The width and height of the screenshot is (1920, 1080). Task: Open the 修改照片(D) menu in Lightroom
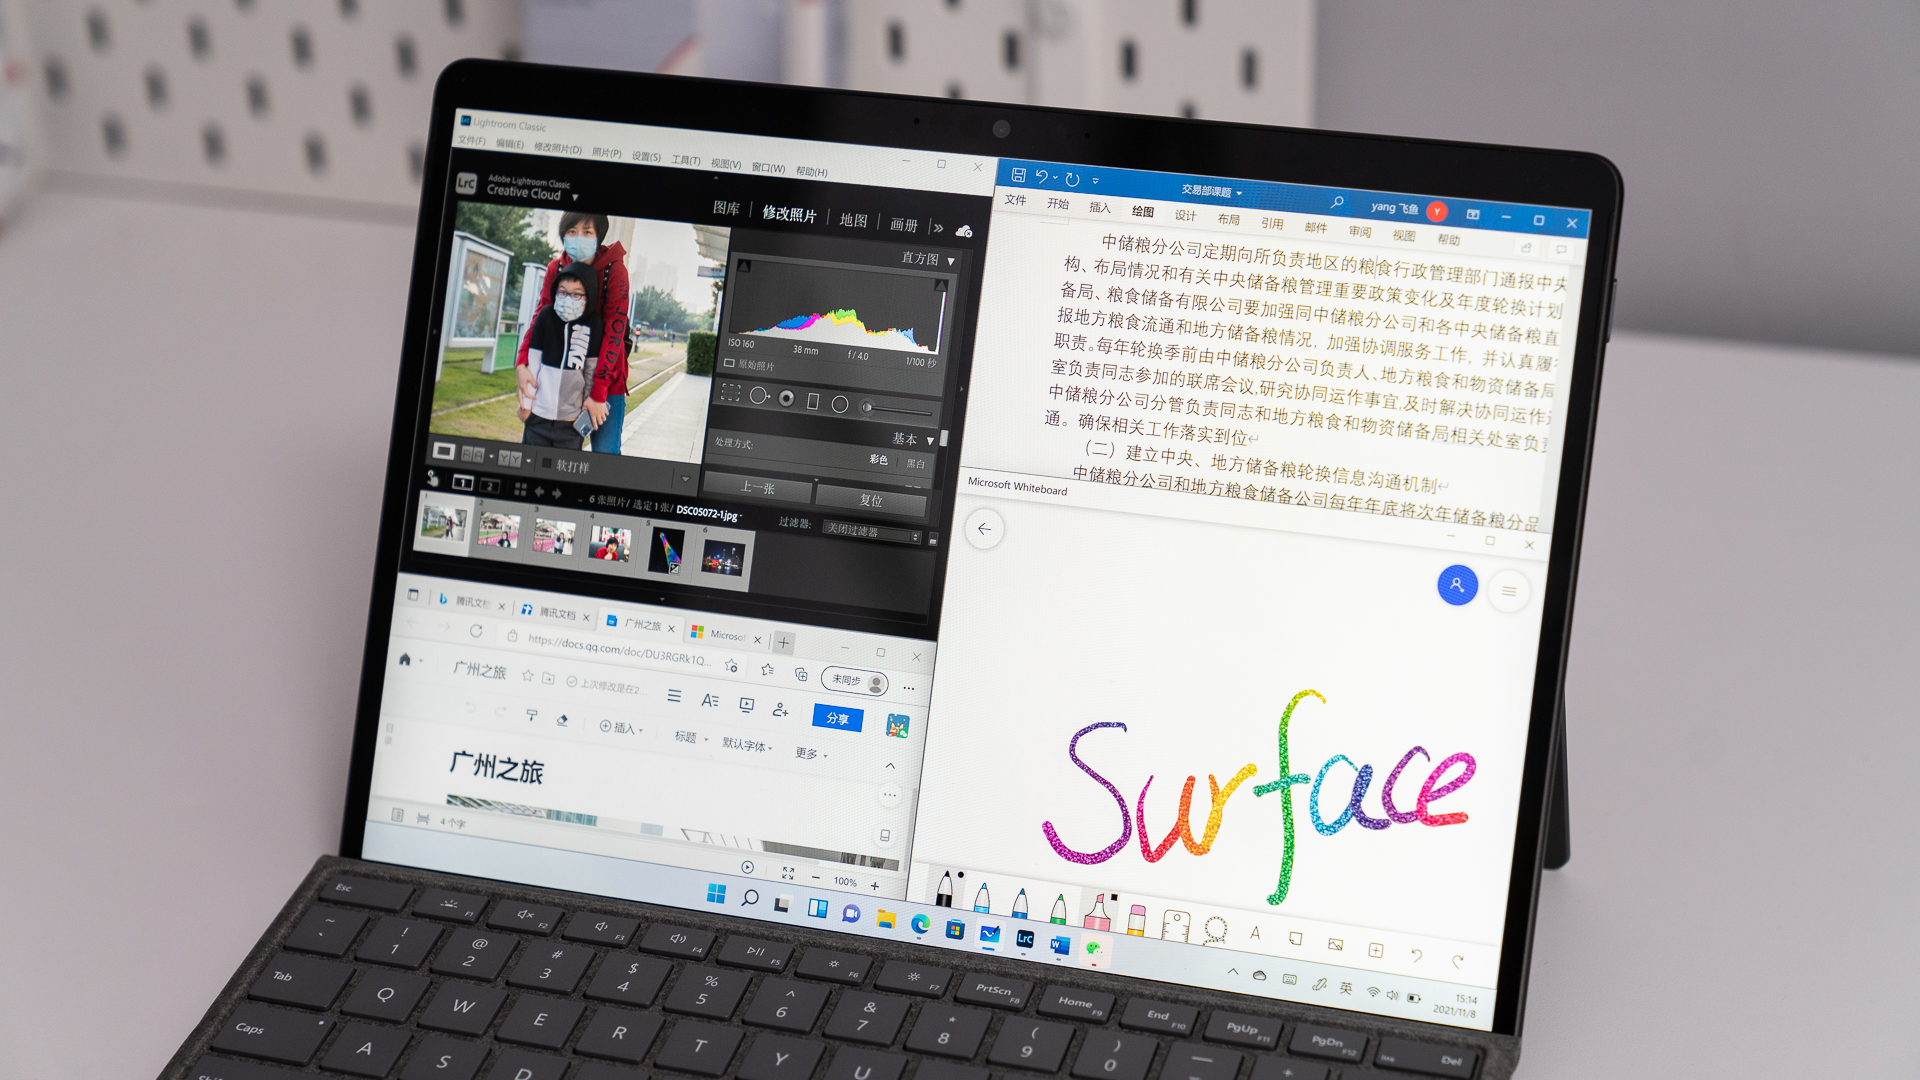pos(558,148)
